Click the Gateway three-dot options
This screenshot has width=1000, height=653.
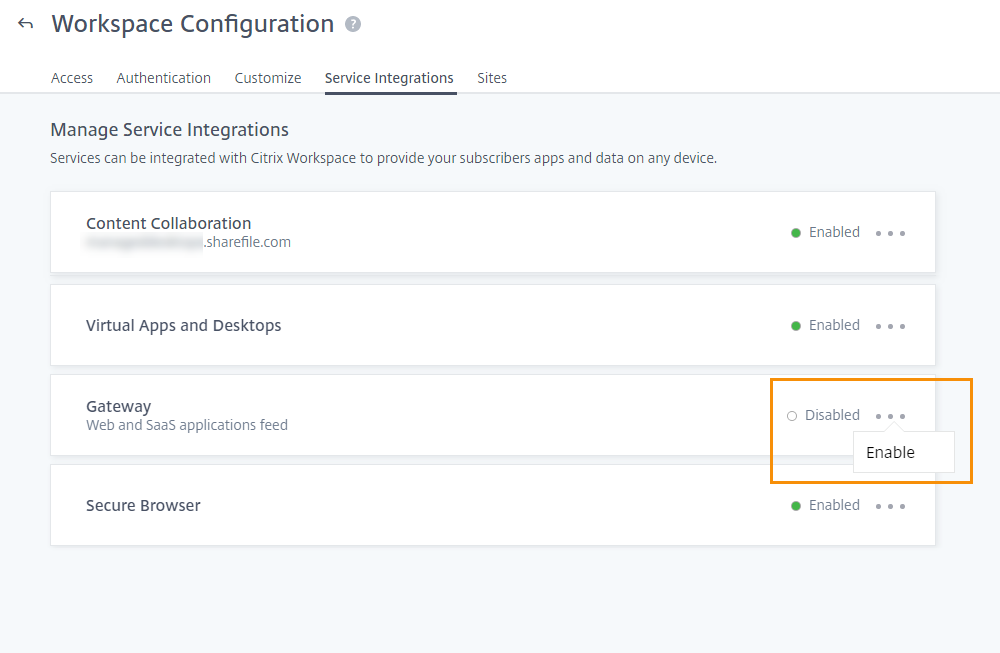tap(890, 416)
